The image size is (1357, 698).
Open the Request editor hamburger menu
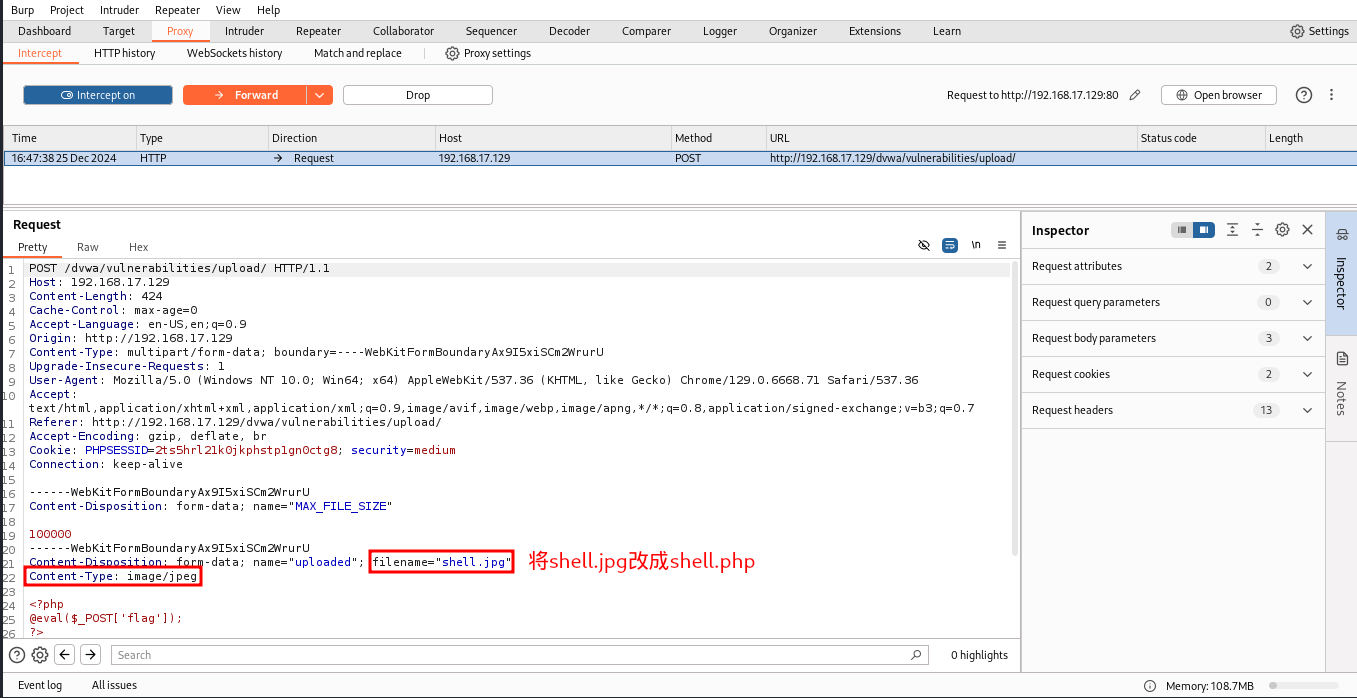point(1001,245)
